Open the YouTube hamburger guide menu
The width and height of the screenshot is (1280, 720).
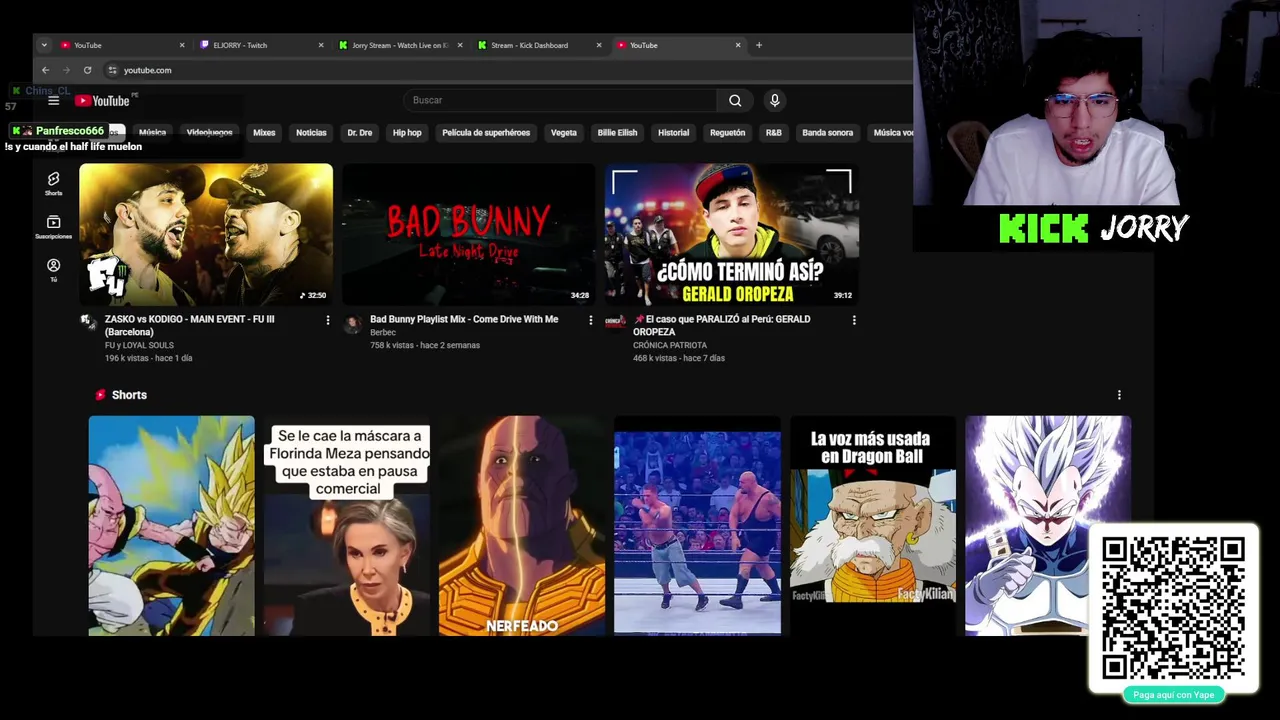coord(54,100)
